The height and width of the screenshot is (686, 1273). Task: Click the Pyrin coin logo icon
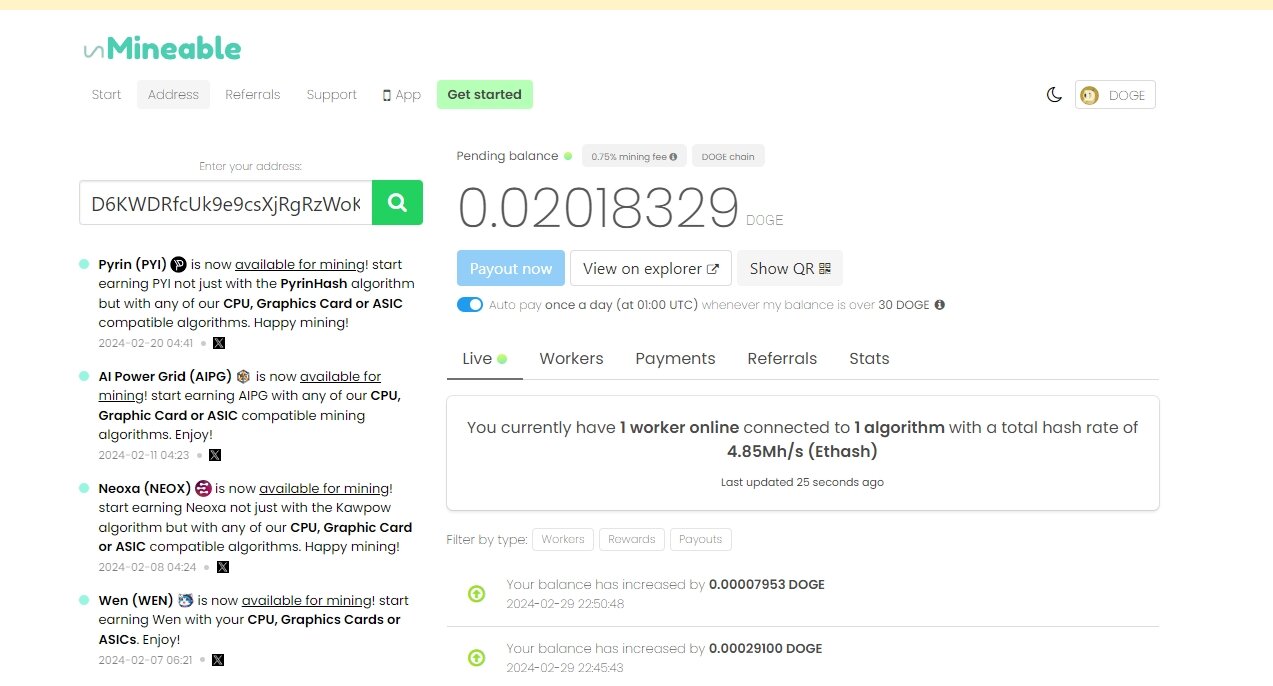(x=178, y=265)
